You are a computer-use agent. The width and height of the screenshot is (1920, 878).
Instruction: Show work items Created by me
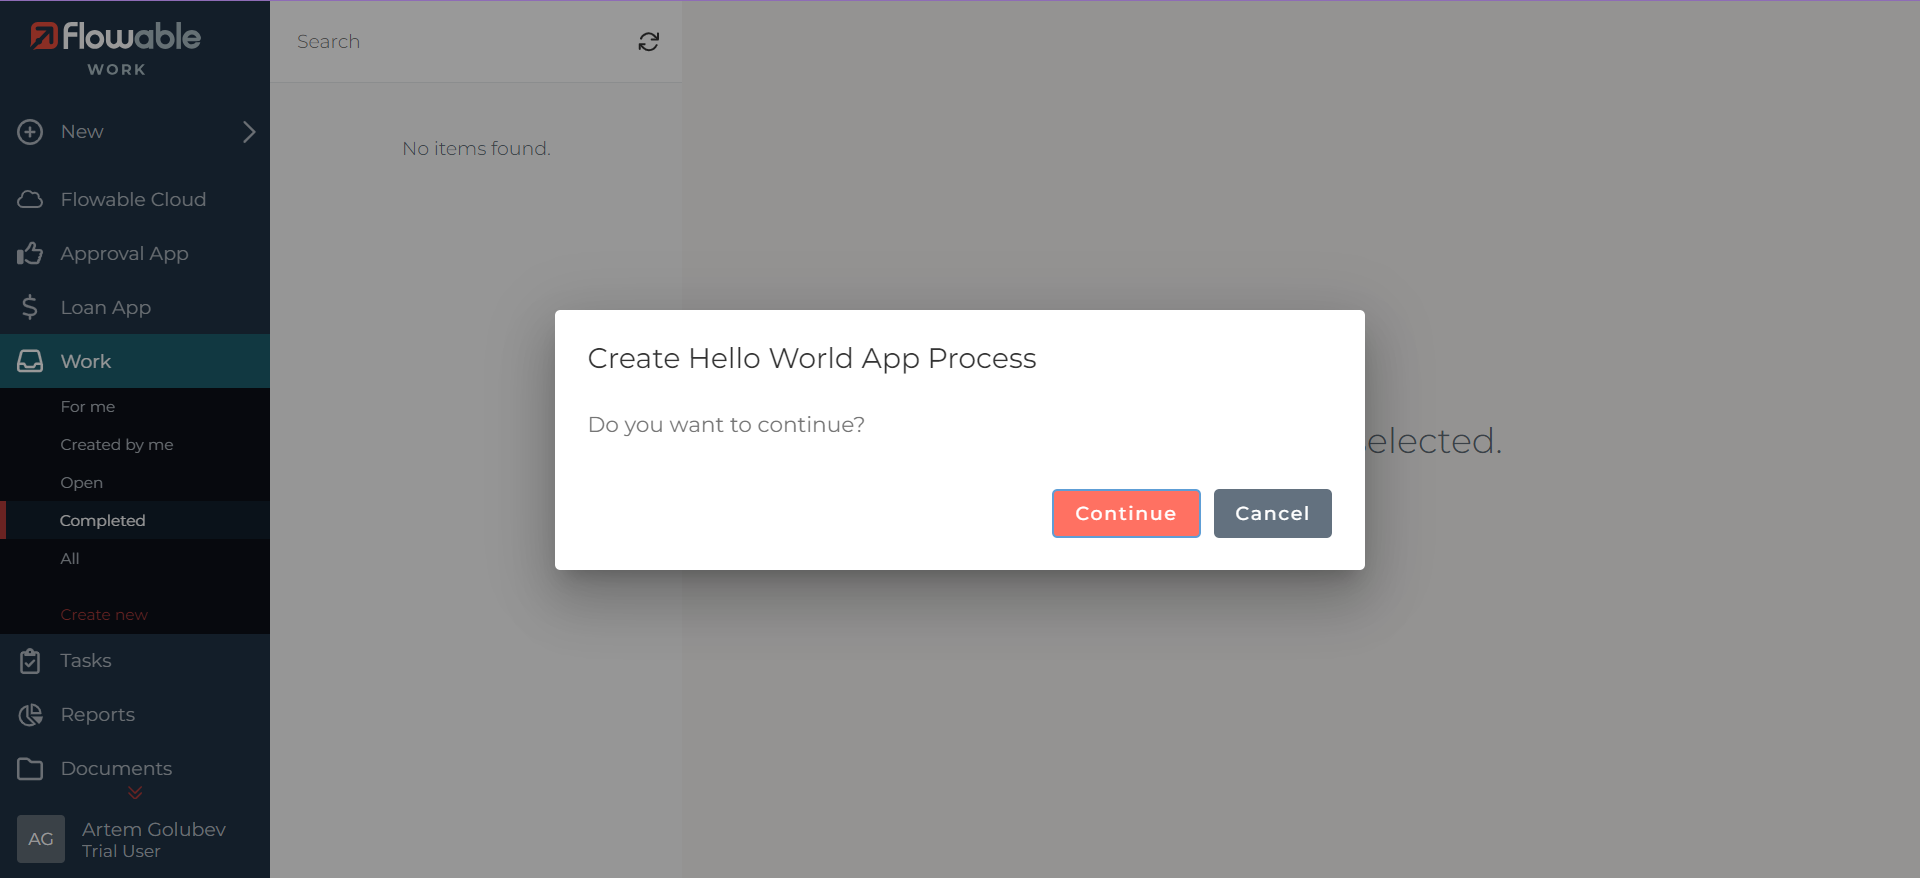(x=116, y=445)
